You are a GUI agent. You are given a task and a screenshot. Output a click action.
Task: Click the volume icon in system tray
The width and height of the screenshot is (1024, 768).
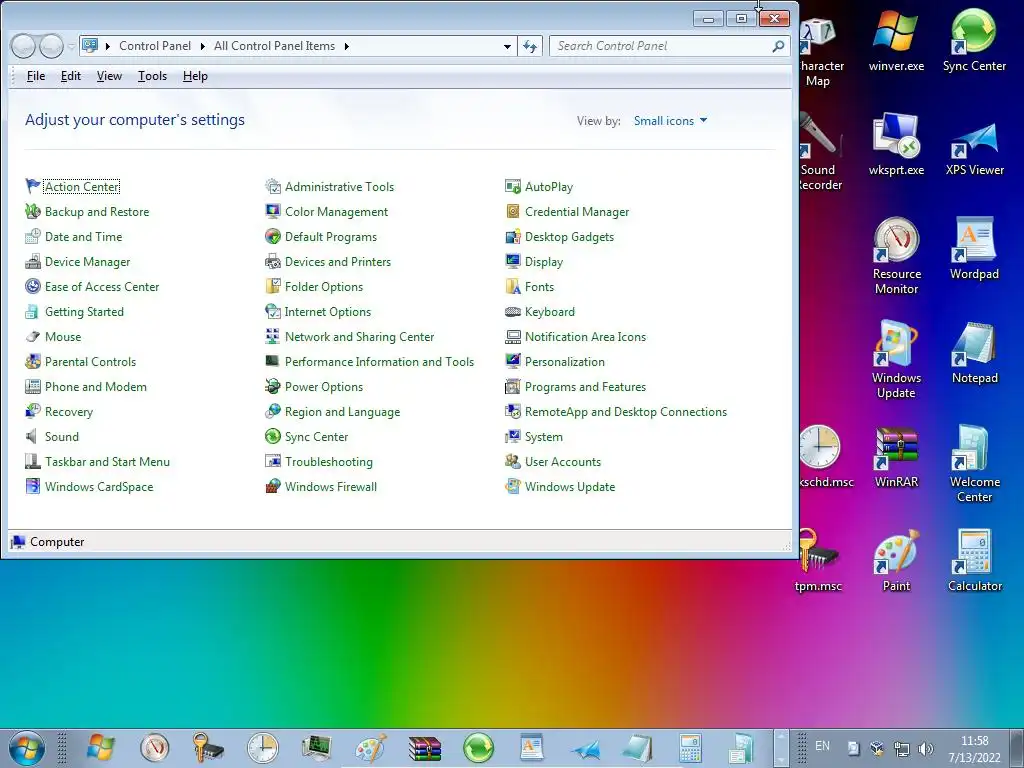point(925,748)
